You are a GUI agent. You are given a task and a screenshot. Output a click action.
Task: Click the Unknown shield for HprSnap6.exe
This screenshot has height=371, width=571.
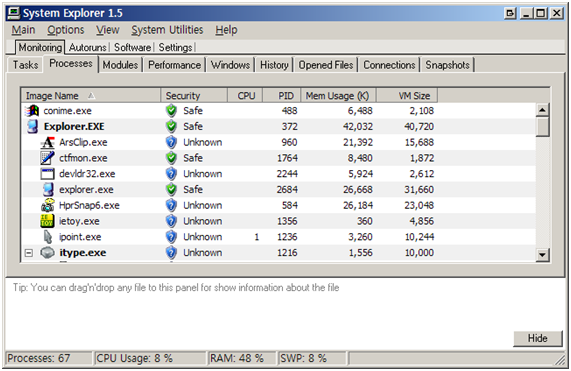pyautogui.click(x=171, y=205)
